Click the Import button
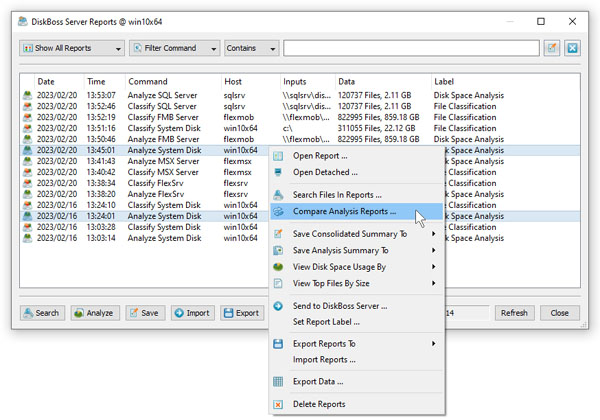The image size is (600, 420). coord(192,313)
